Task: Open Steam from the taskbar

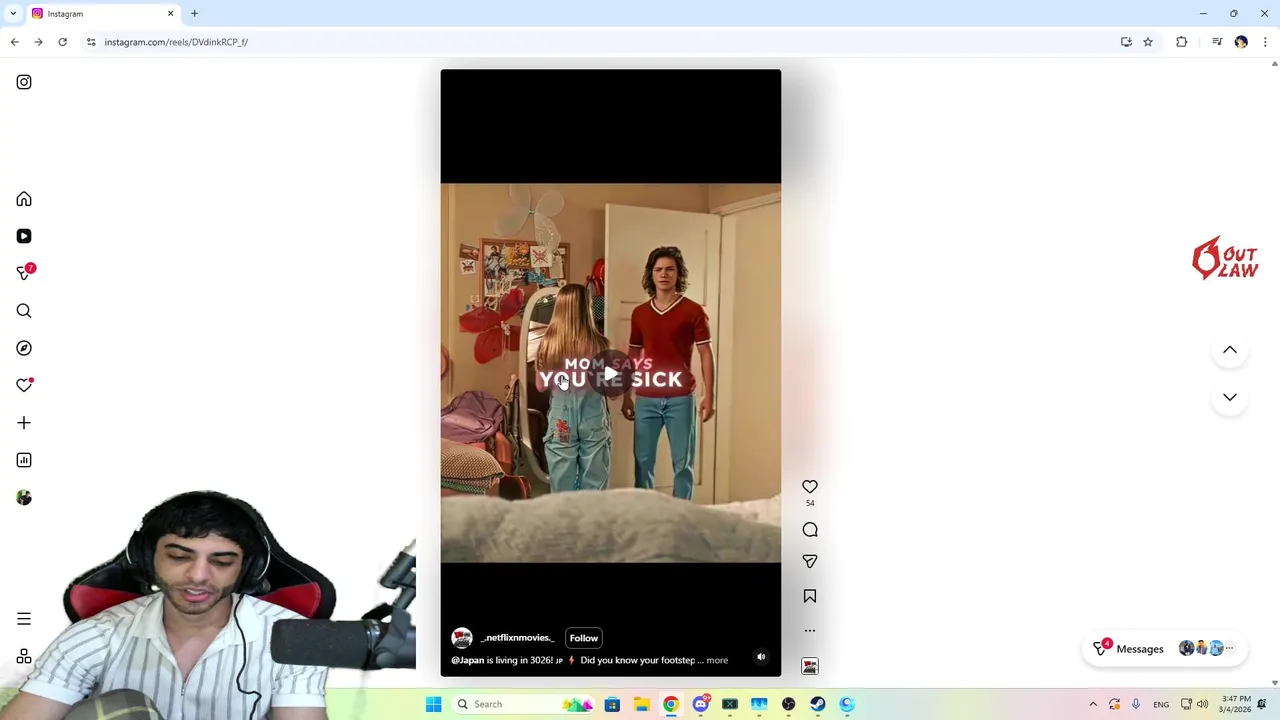Action: [x=818, y=704]
